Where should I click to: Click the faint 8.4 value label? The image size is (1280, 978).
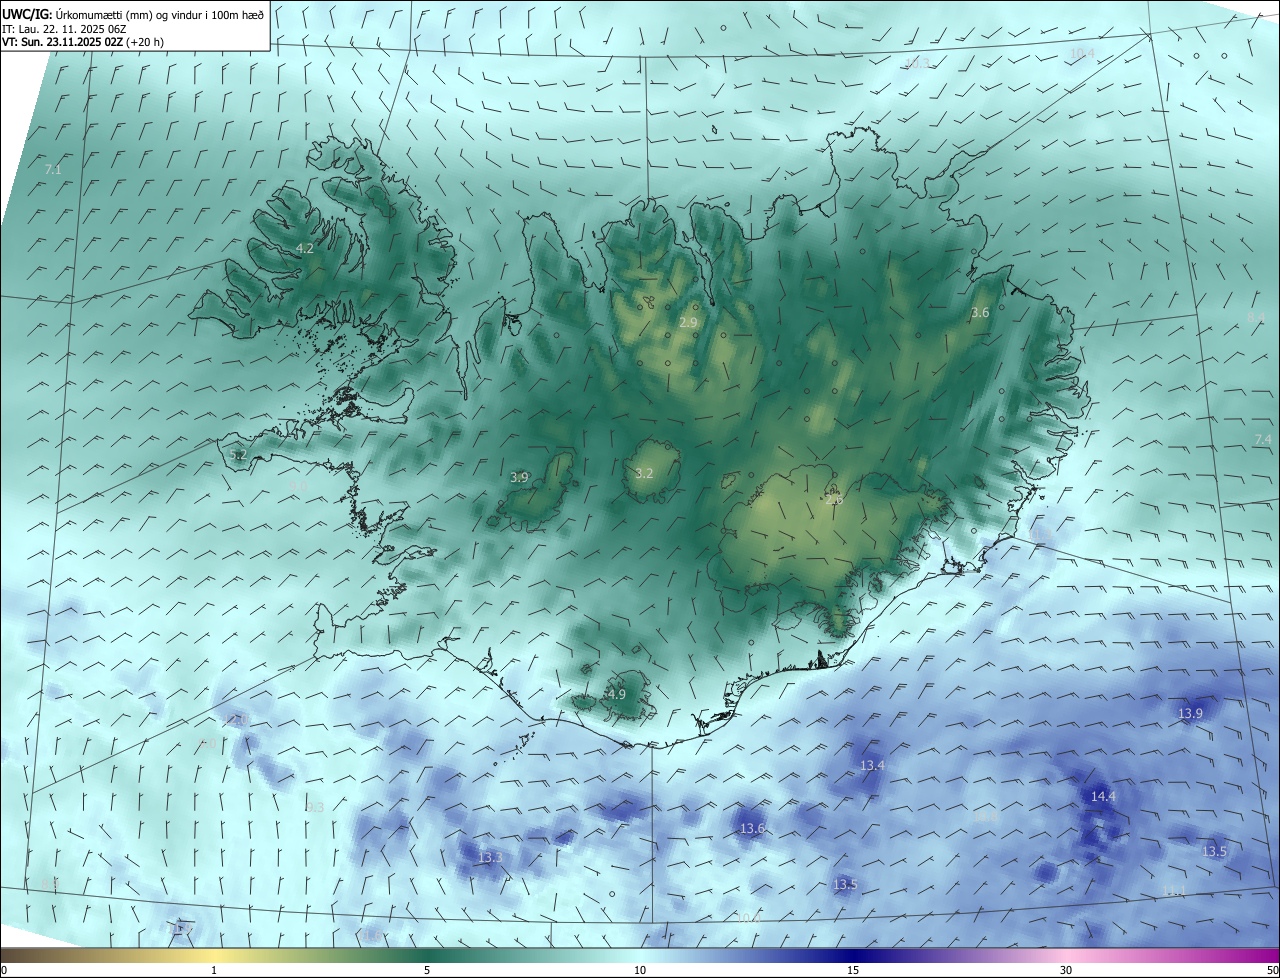click(1257, 317)
